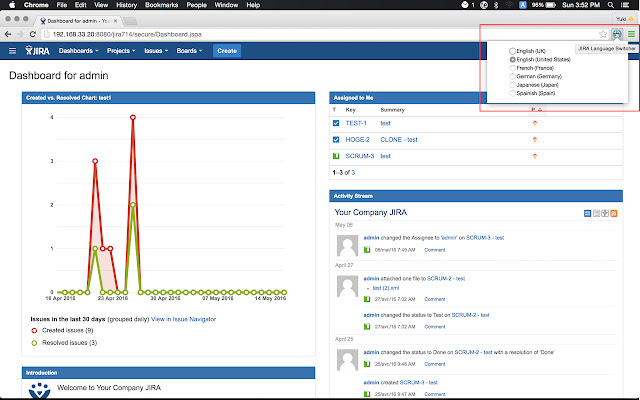Close the Dashboard for admin tab
Image resolution: width=640 pixels, height=400 pixels.
click(x=116, y=20)
